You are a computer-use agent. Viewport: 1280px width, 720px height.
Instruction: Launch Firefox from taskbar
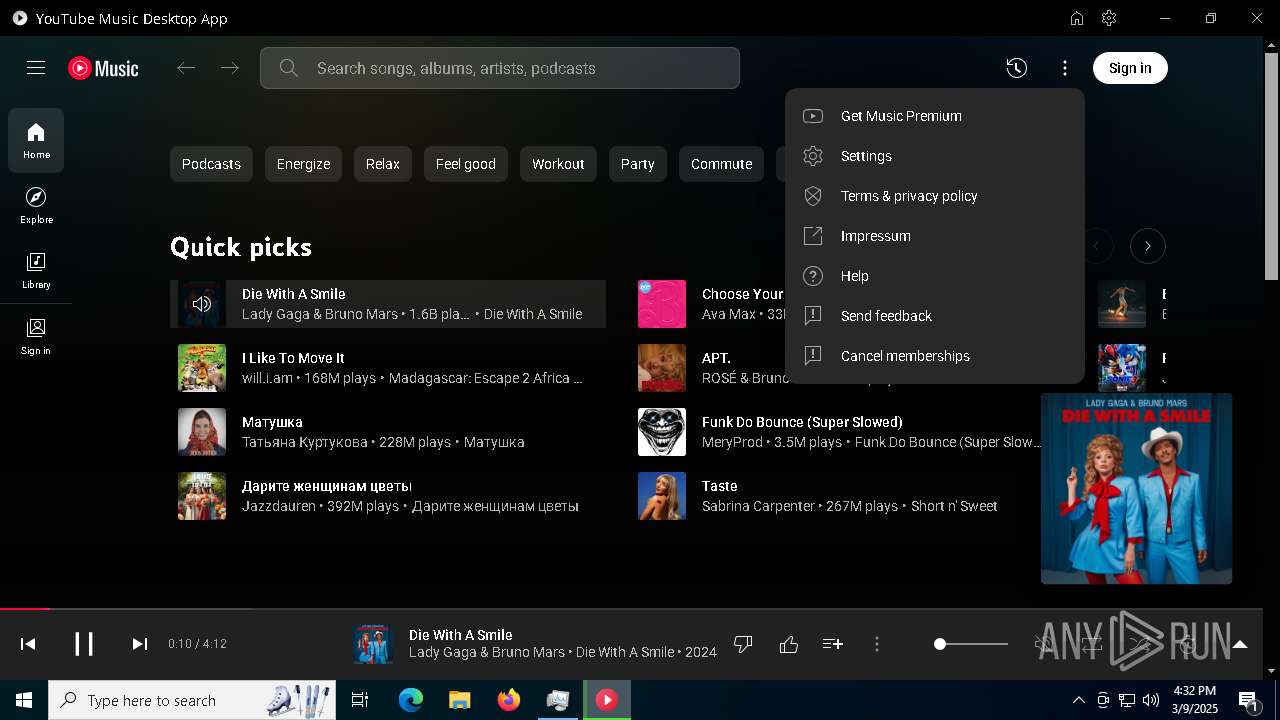click(x=509, y=700)
